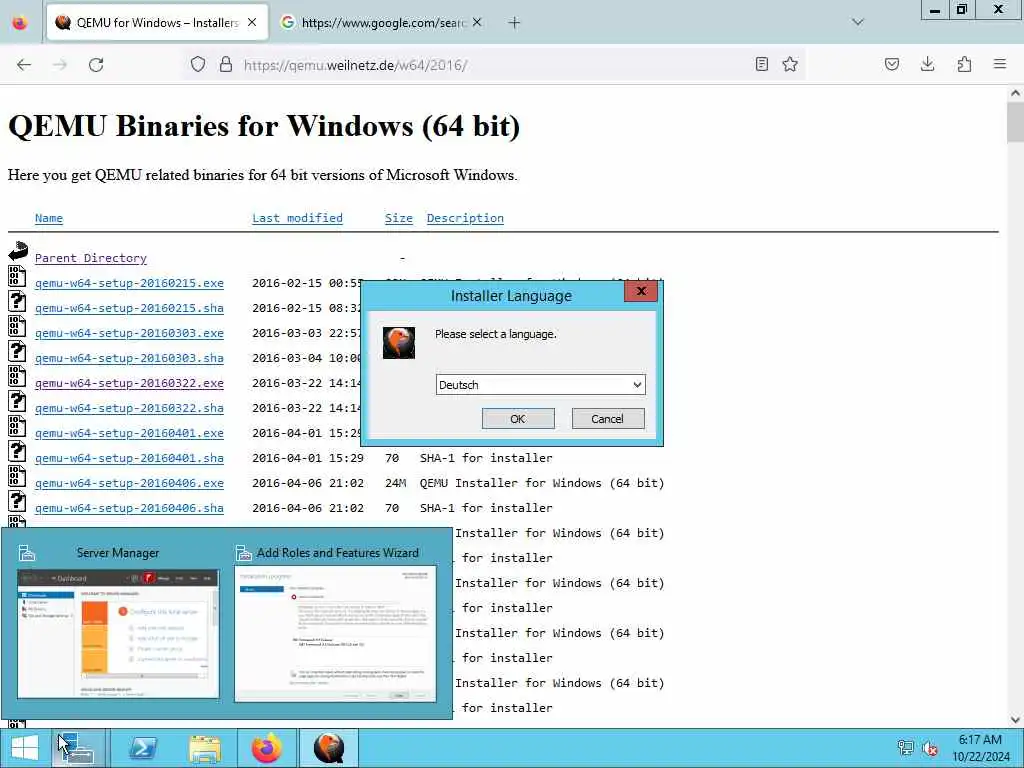Open qemu-w64-setup-20160303.sha link
This screenshot has width=1024, height=768.
[129, 358]
